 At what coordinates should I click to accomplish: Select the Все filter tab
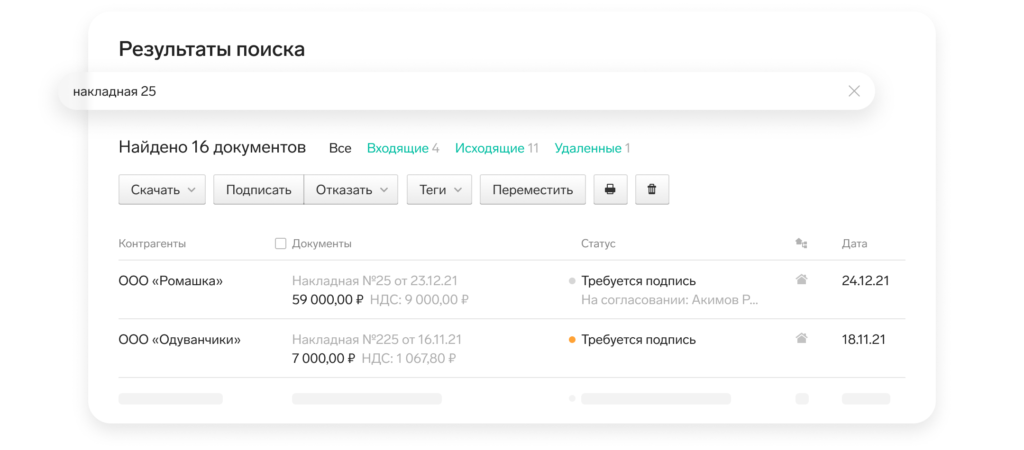coord(340,148)
